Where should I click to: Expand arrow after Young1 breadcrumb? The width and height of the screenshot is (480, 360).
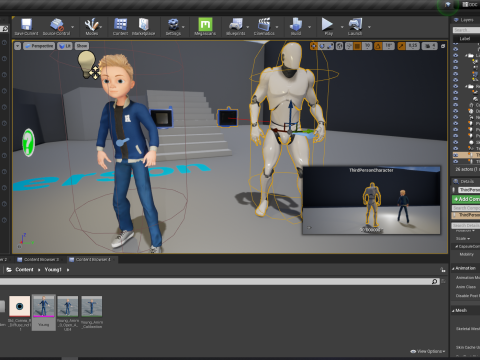(x=68, y=270)
